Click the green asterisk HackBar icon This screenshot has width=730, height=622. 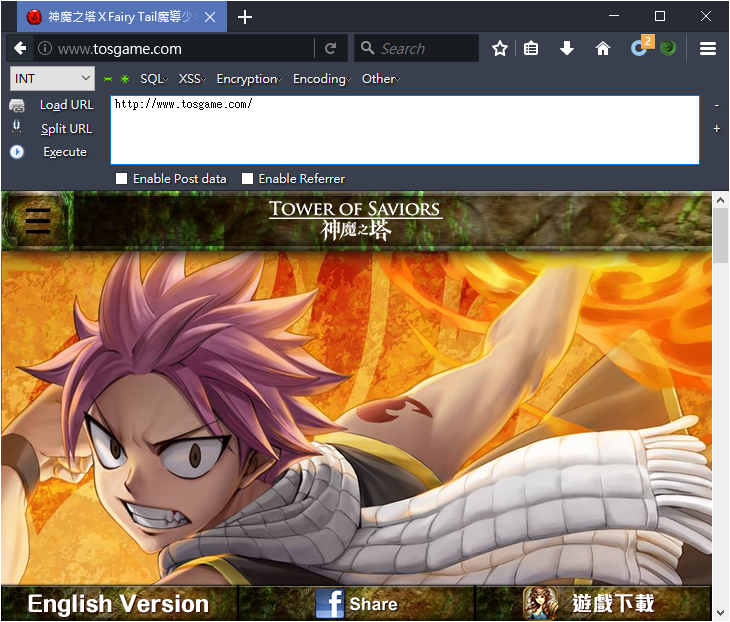(x=125, y=79)
